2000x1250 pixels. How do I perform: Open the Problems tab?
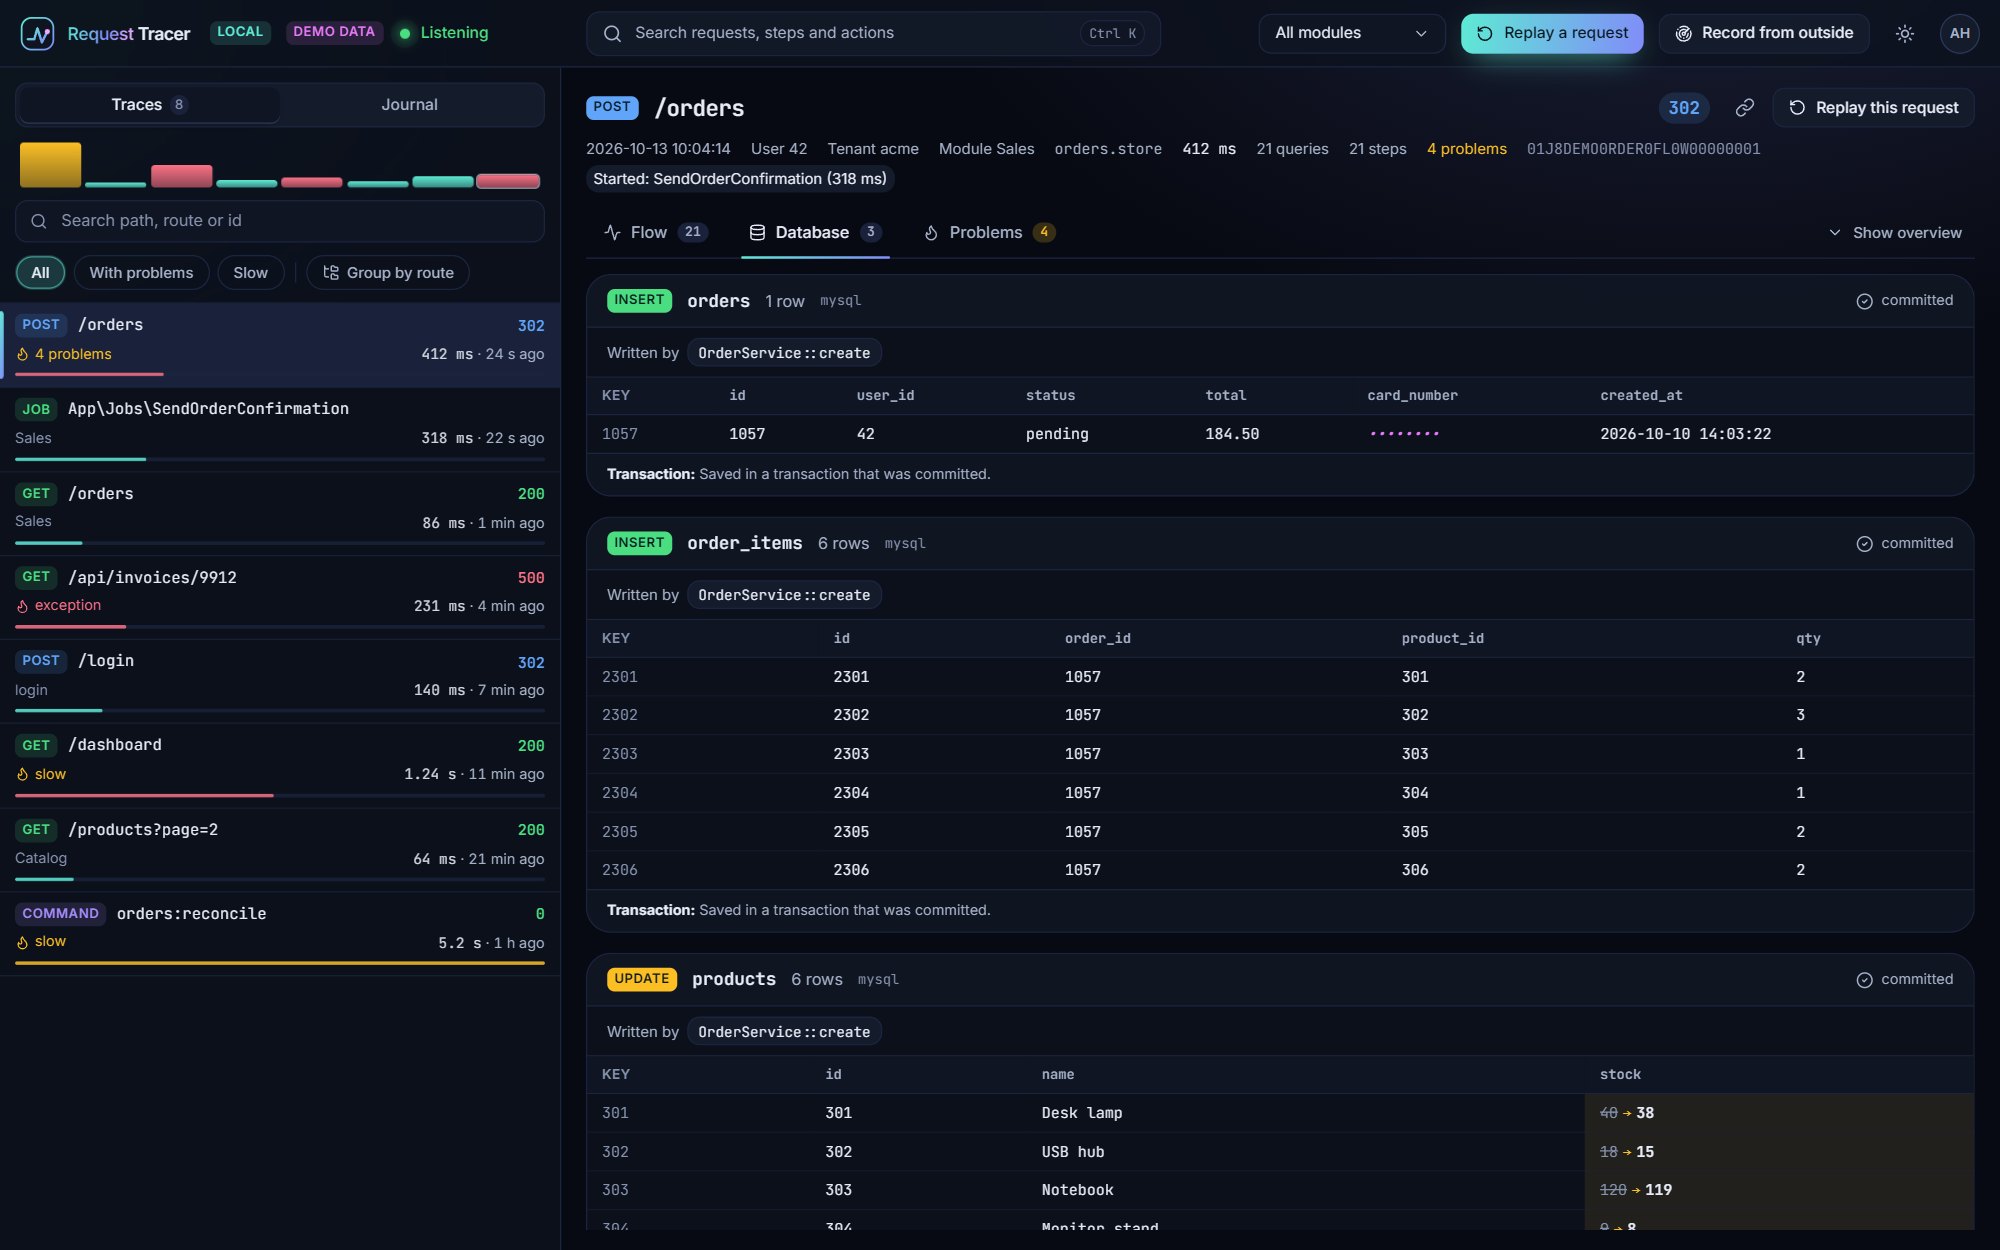click(989, 233)
